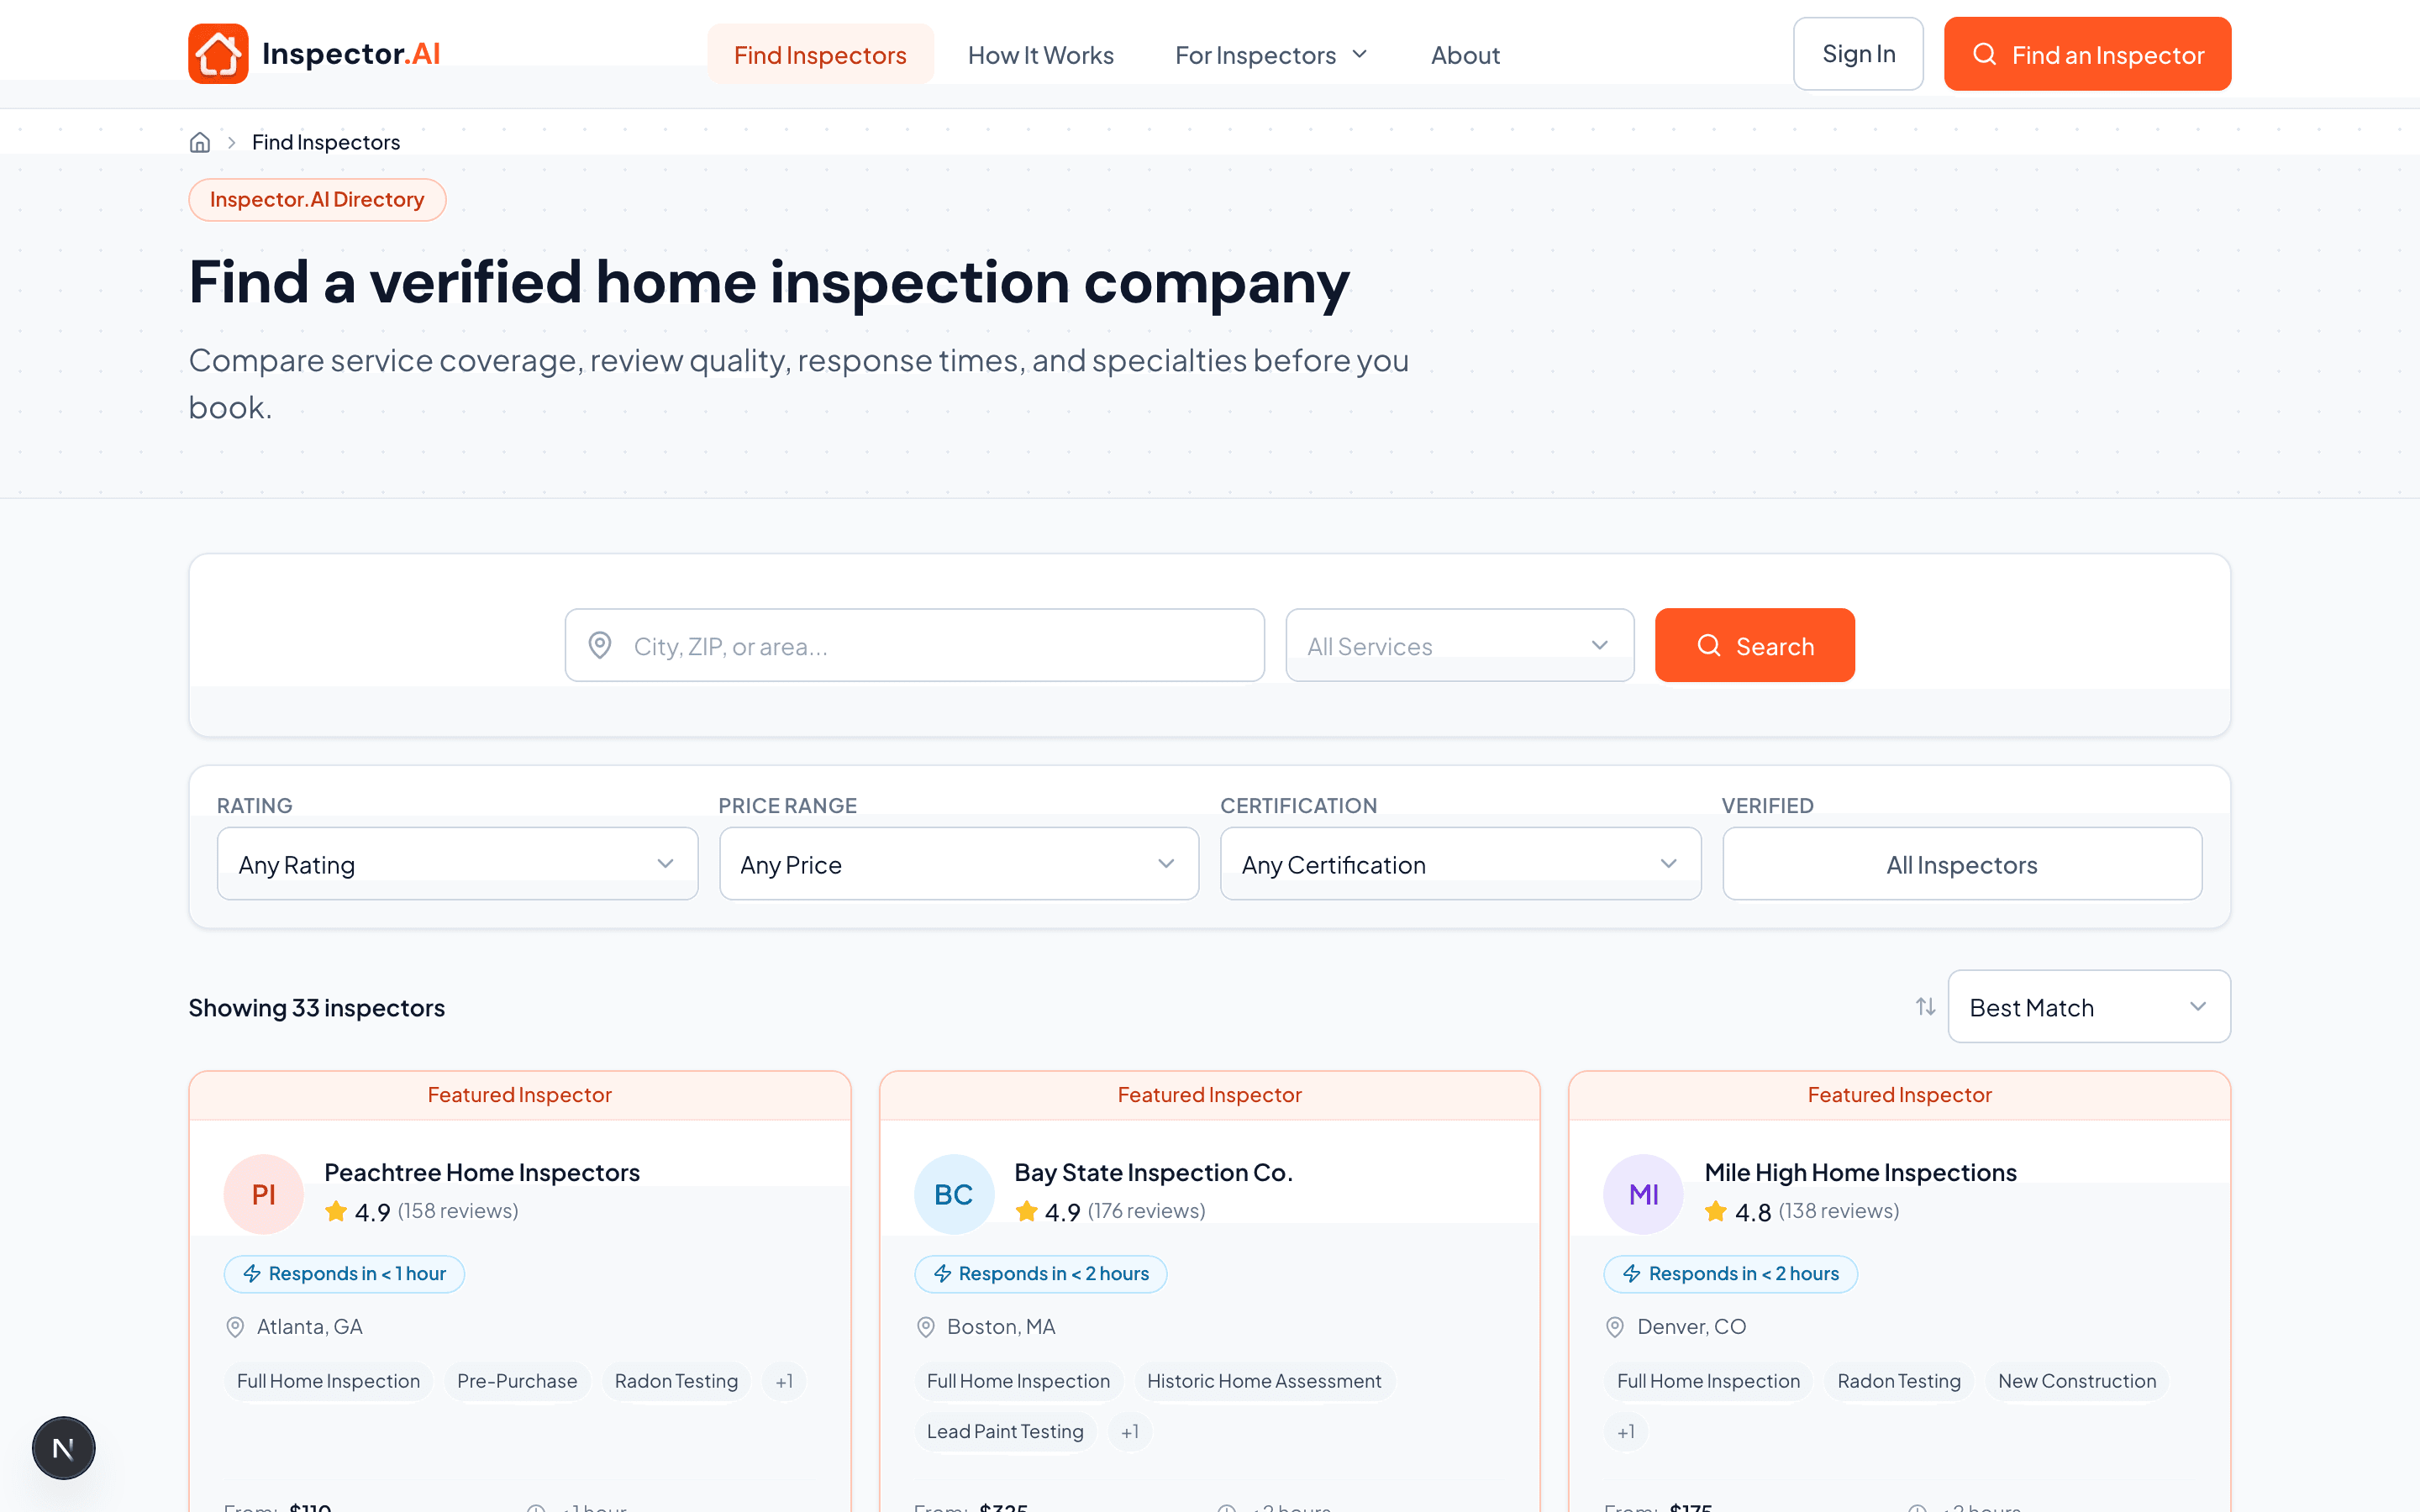
Task: Click the '(158 reviews)' text
Action: click(x=458, y=1211)
